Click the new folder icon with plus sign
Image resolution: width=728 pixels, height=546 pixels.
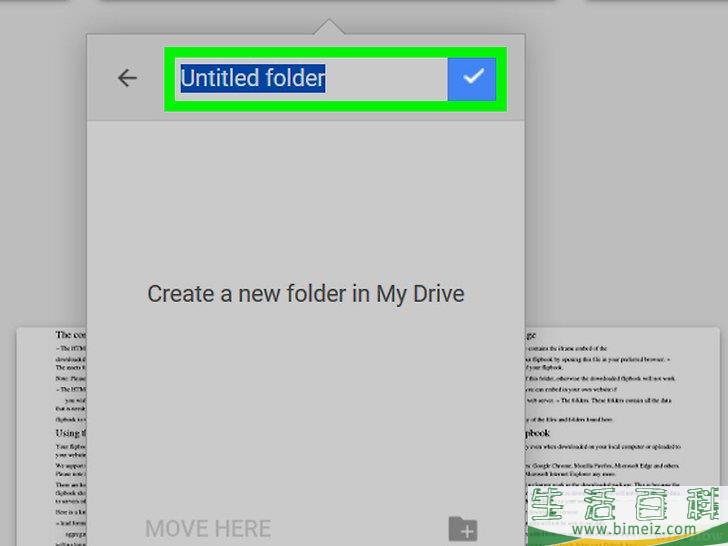point(462,527)
